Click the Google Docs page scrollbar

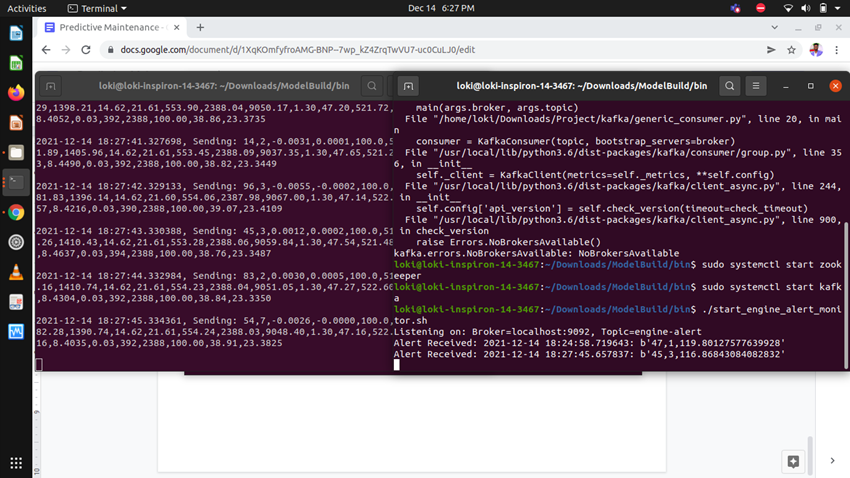click(810, 455)
